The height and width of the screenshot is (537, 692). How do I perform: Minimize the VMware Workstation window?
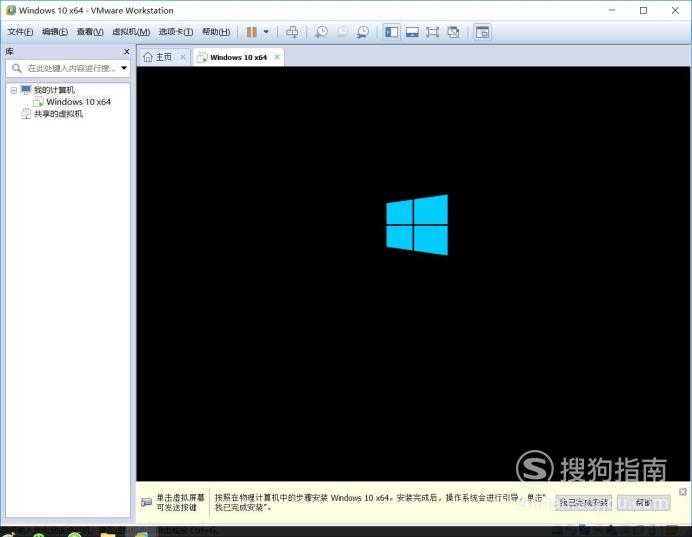(x=612, y=10)
